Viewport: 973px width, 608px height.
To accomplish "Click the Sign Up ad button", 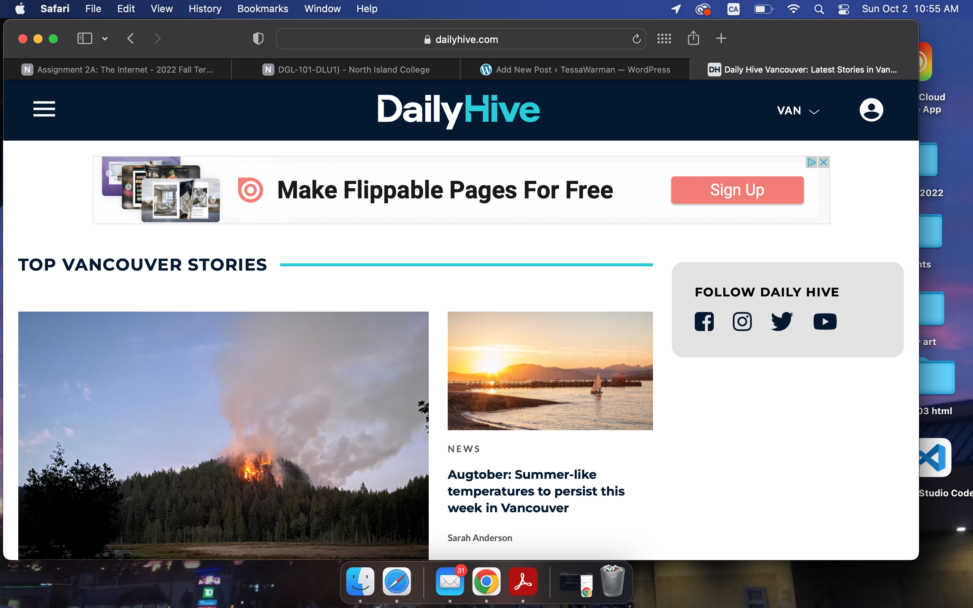I will pos(737,190).
